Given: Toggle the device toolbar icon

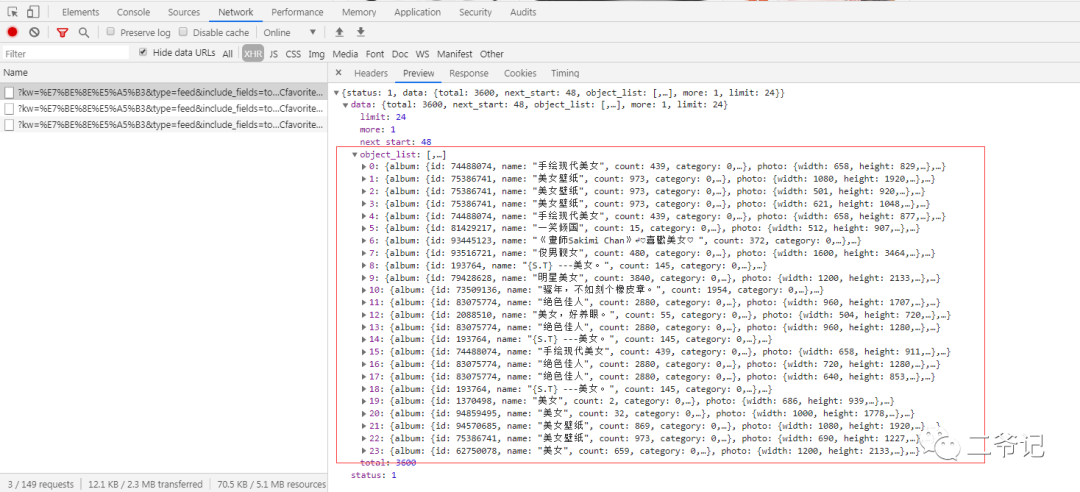Looking at the screenshot, I should pos(33,12).
